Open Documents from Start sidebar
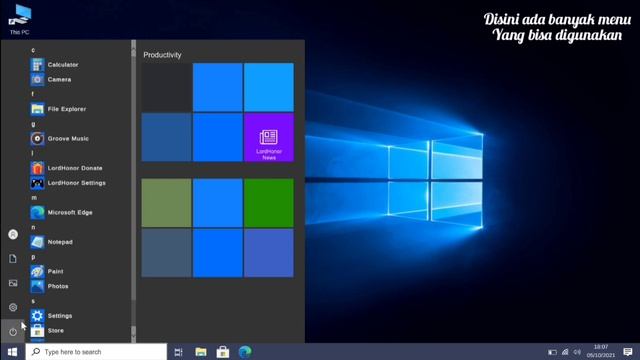Image resolution: width=640 pixels, height=360 pixels. click(x=13, y=258)
